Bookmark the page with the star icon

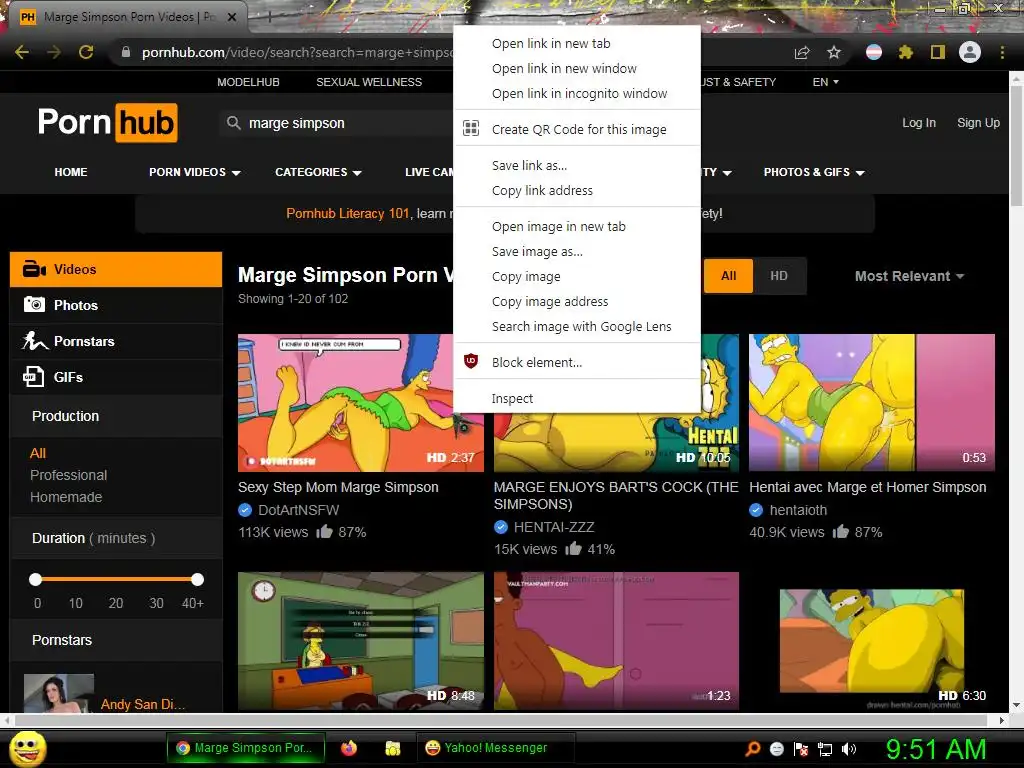(x=833, y=52)
